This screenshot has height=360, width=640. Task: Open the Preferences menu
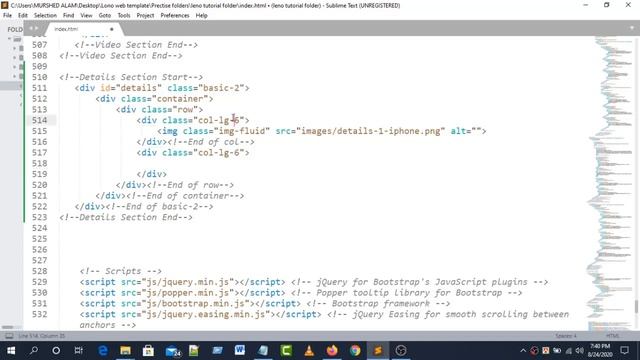tap(175, 16)
